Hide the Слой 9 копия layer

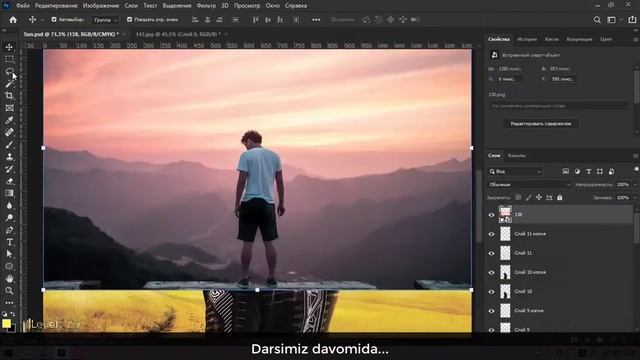(491, 311)
